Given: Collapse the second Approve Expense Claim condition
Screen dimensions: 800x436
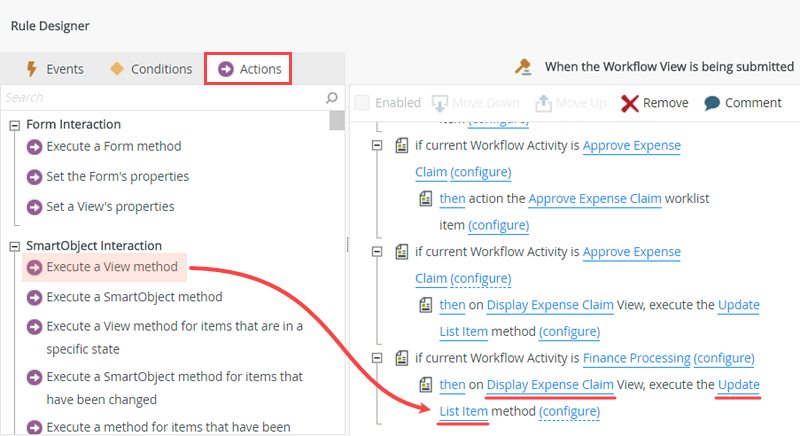Looking at the screenshot, I should click(377, 252).
